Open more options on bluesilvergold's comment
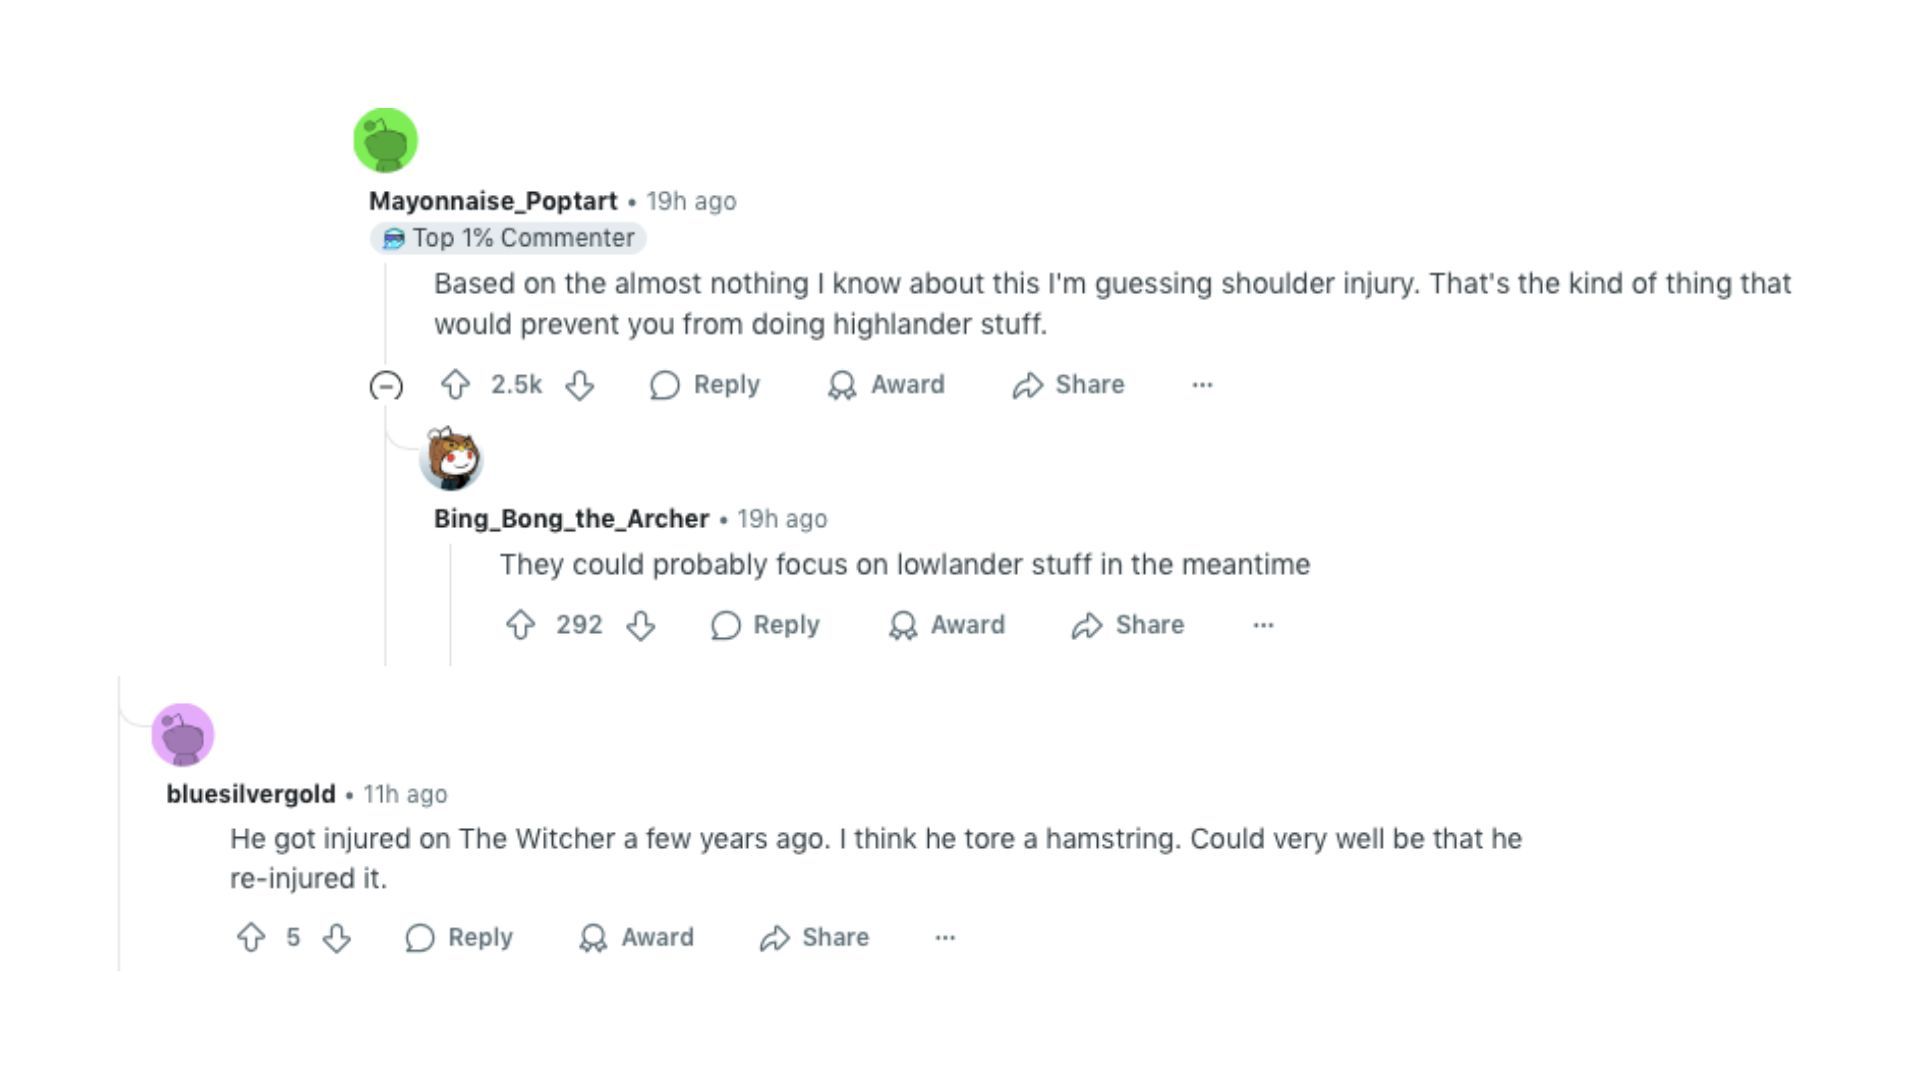1920x1080 pixels. coord(945,938)
